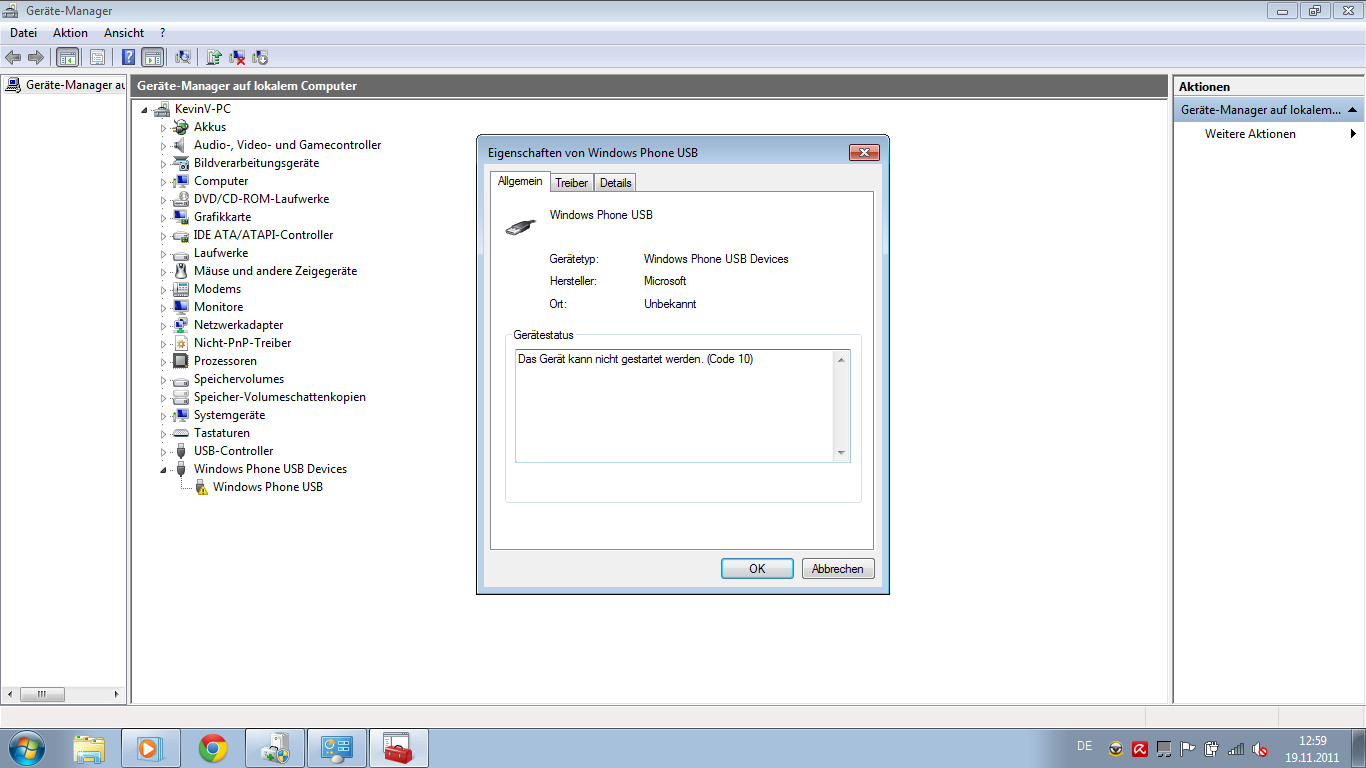Screen dimensions: 1366x768
Task: Click the forward arrow in the toolbar
Action: [x=36, y=57]
